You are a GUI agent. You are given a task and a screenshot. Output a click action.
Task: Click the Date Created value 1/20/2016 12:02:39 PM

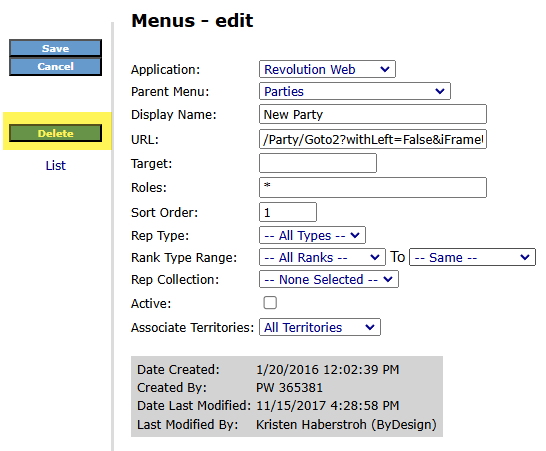click(327, 370)
